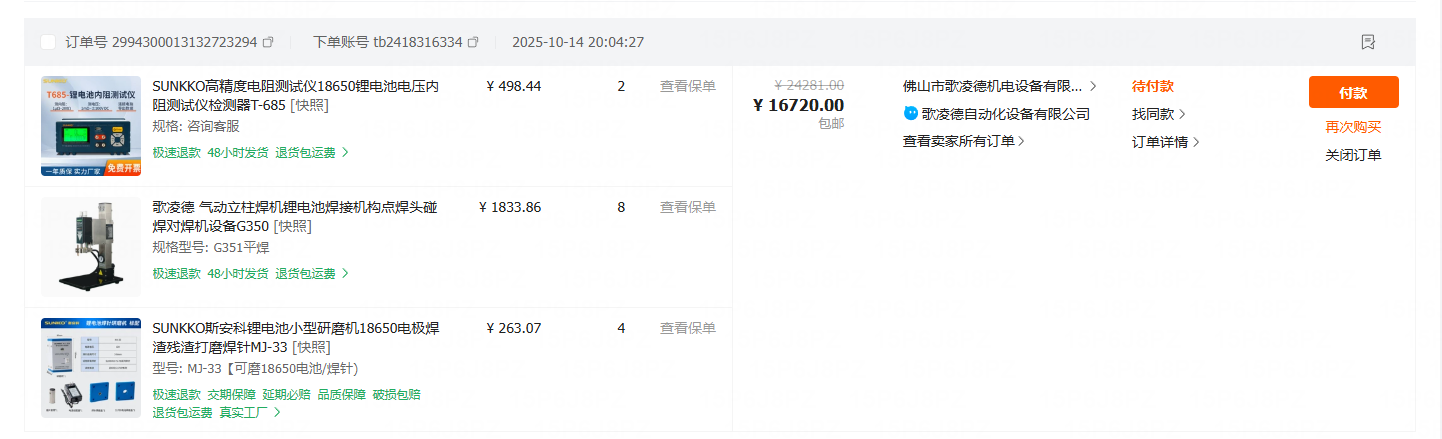
Task: Click copy icon beside account tb2418316334
Action: [x=473, y=42]
